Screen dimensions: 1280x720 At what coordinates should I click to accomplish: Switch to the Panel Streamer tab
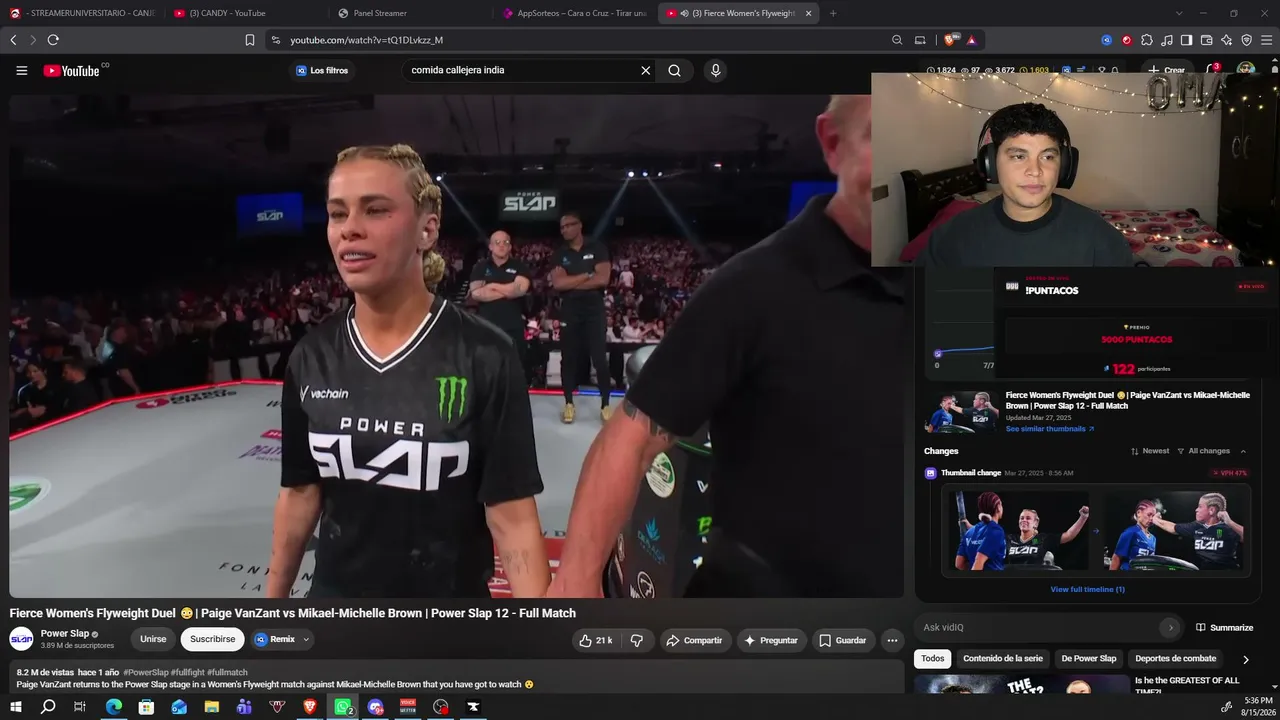[x=408, y=13]
